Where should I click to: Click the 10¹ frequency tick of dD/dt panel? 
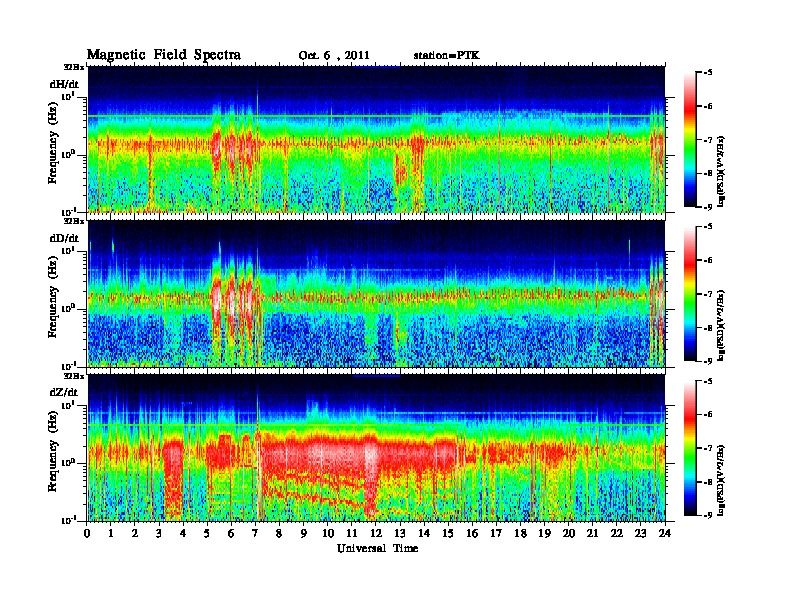[x=69, y=251]
